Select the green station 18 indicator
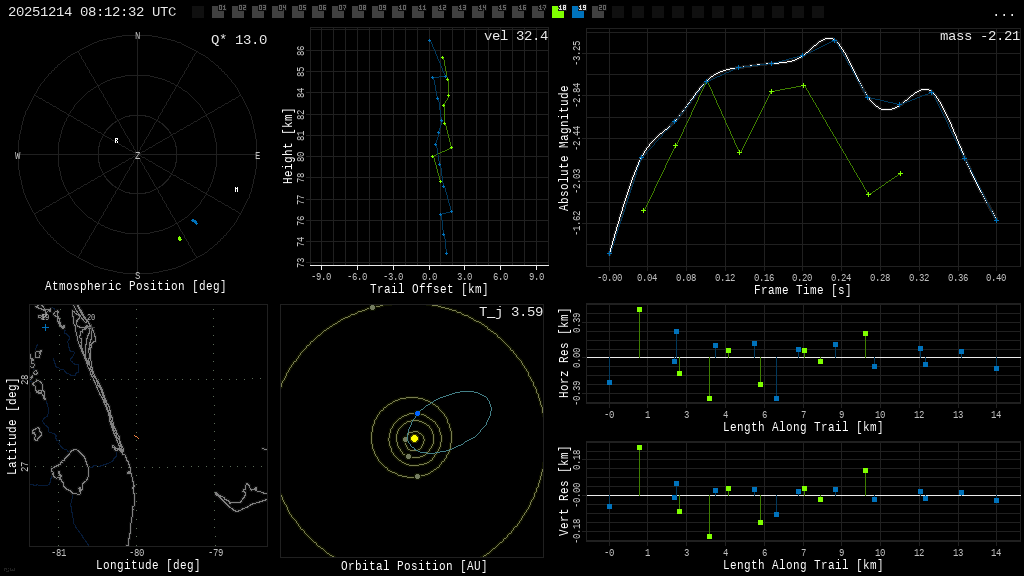The image size is (1024, 576). click(558, 12)
